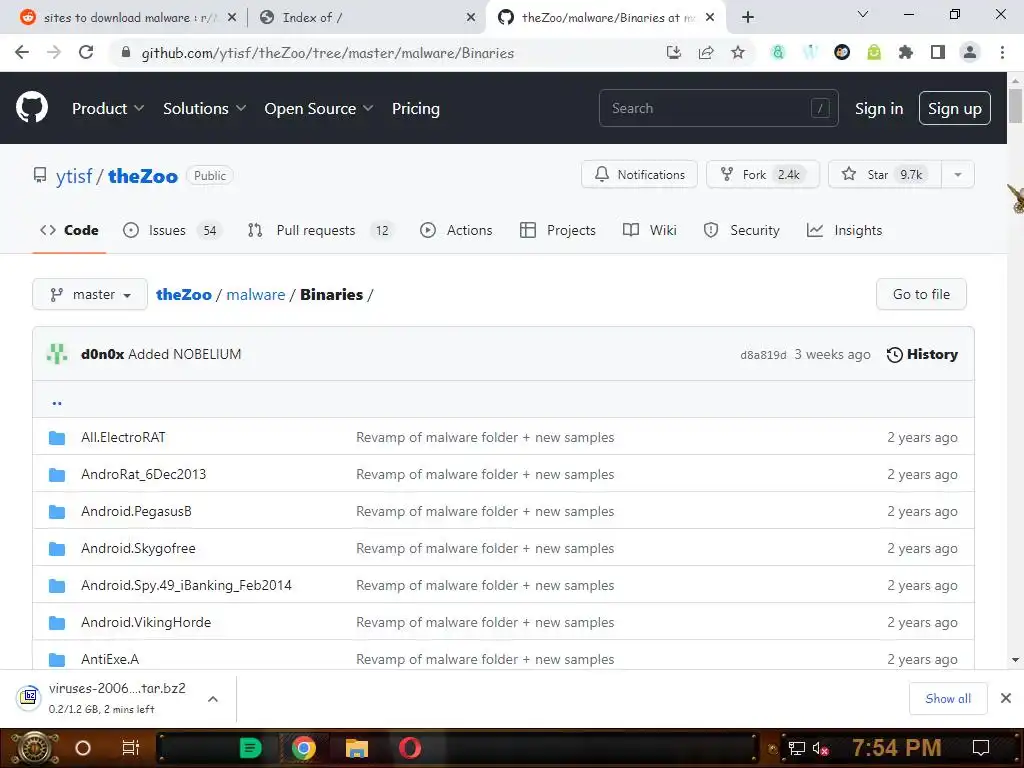This screenshot has height=768, width=1024.
Task: Close the downloads bar
Action: [x=1006, y=698]
